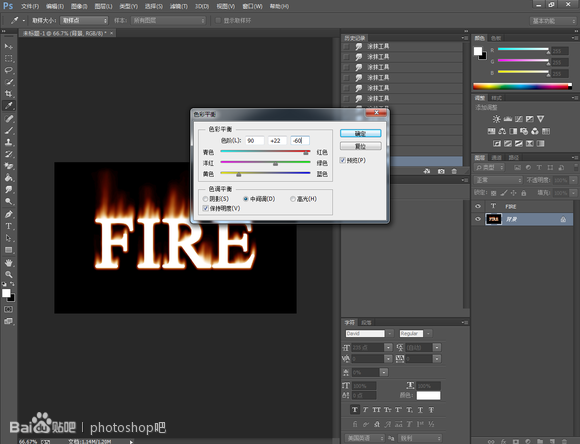Open the layer blend mode dropdown
Viewport: 580px width, 444px height.
pos(498,180)
